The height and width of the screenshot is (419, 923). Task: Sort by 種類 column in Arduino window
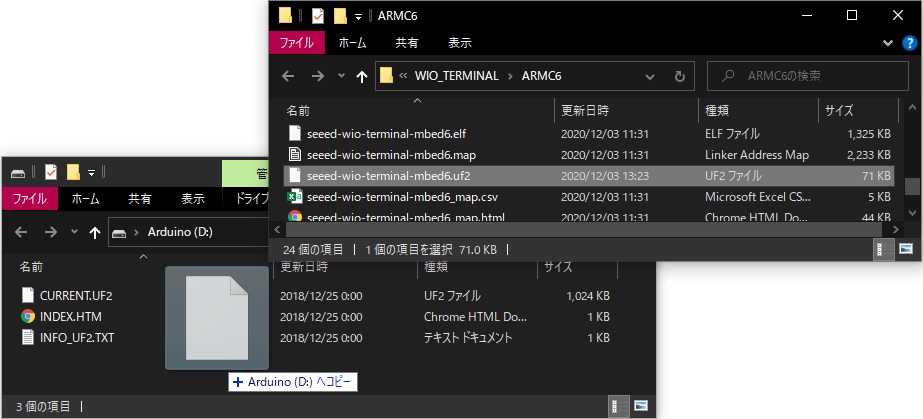pos(436,267)
